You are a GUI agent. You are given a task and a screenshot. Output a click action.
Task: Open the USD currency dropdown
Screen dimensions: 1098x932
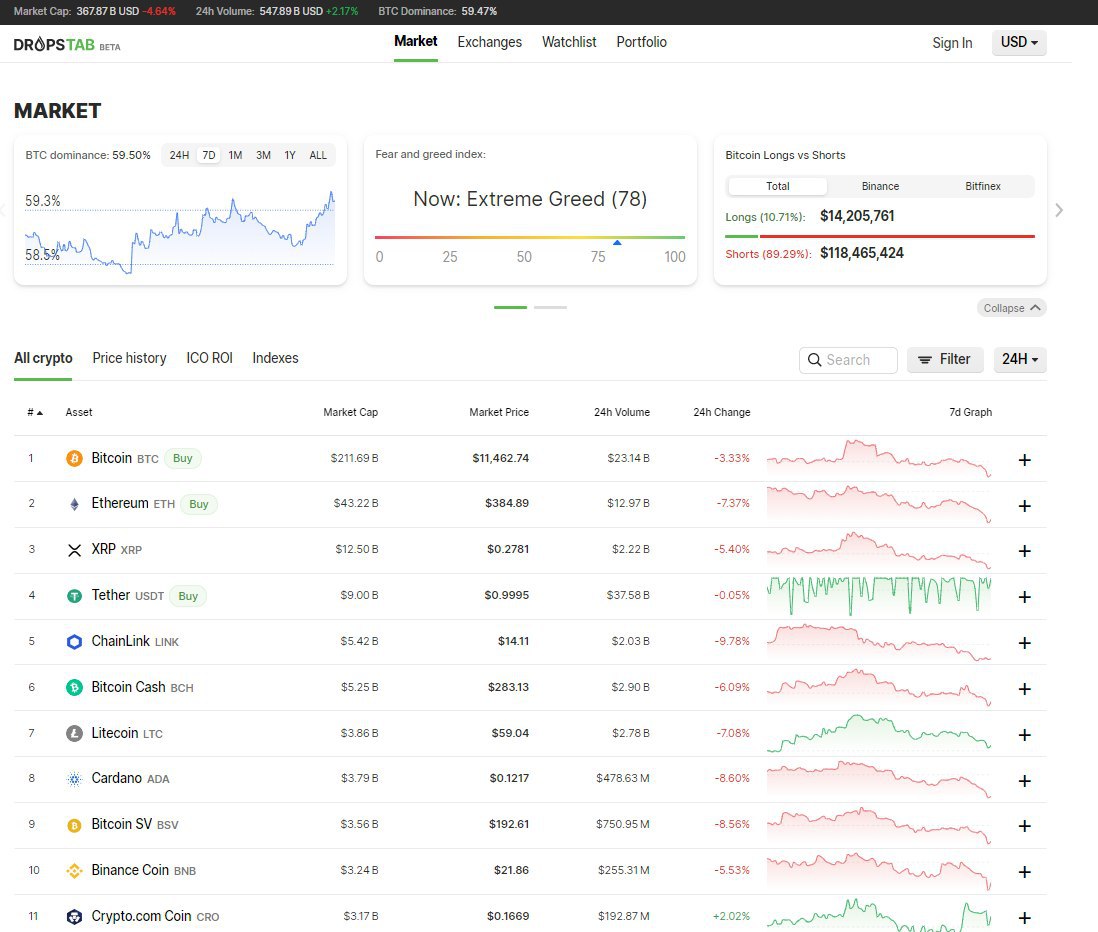tap(1019, 43)
